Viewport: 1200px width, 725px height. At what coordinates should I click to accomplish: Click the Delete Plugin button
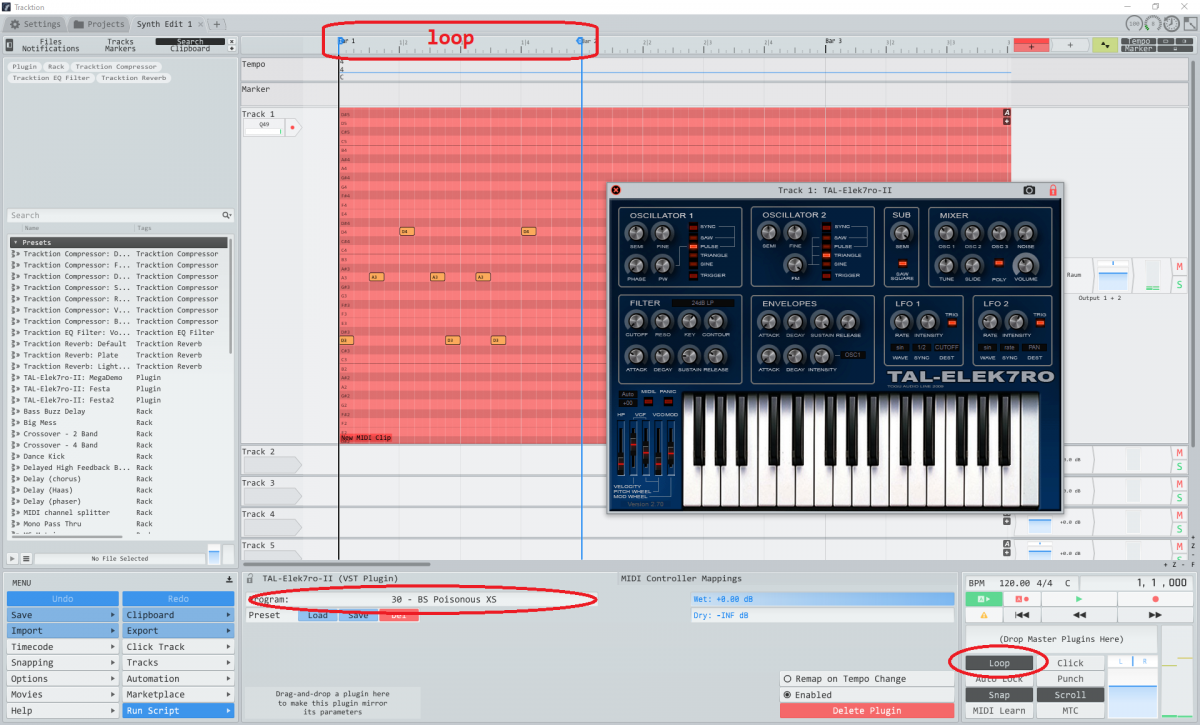click(868, 711)
